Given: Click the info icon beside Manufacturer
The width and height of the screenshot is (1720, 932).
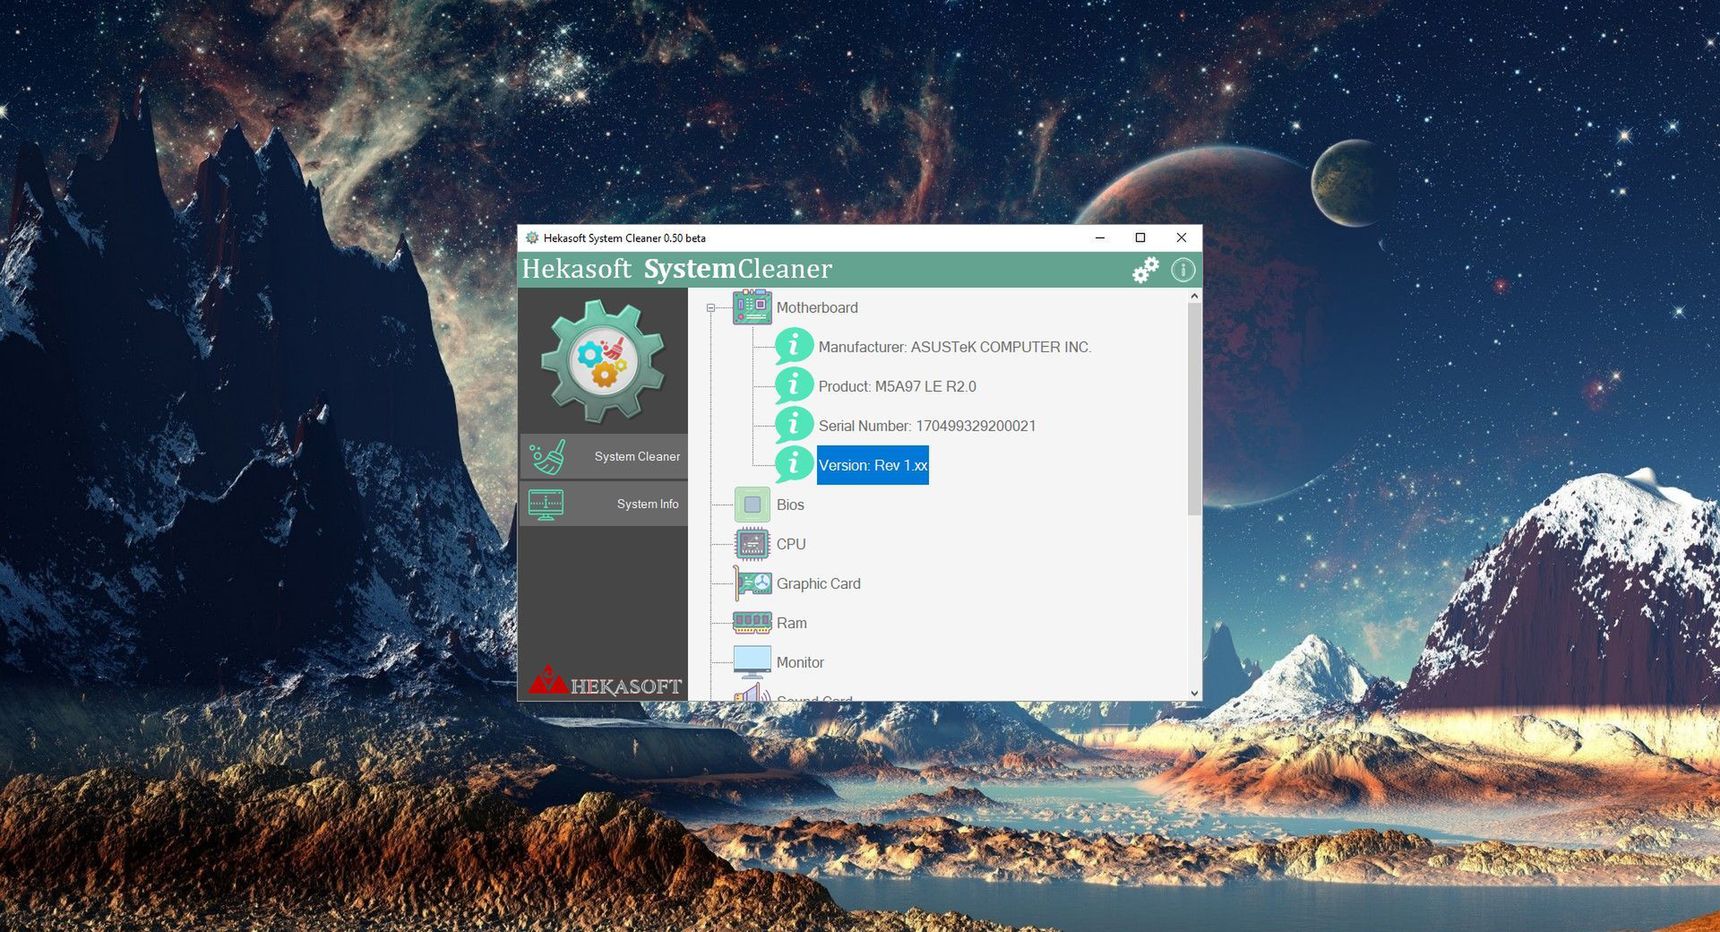Looking at the screenshot, I should pyautogui.click(x=794, y=346).
